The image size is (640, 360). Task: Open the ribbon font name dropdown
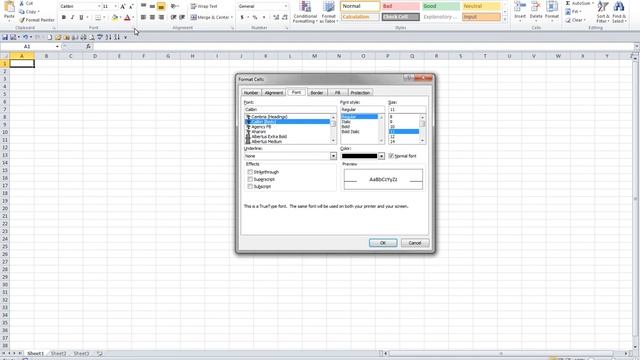point(99,7)
